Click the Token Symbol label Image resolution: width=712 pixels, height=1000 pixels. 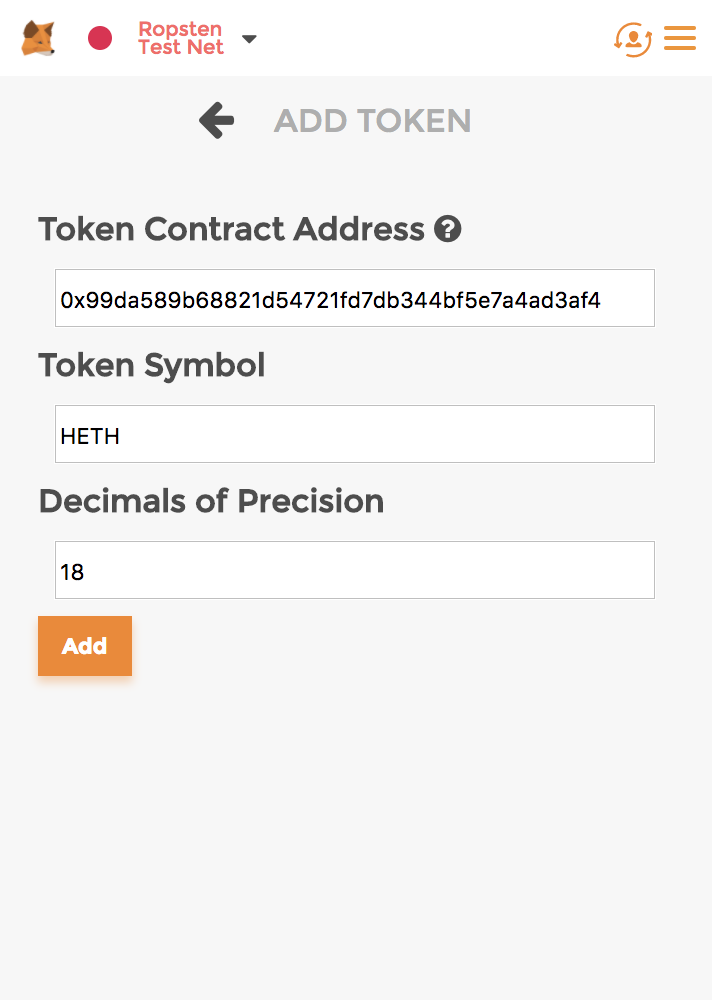click(x=152, y=366)
